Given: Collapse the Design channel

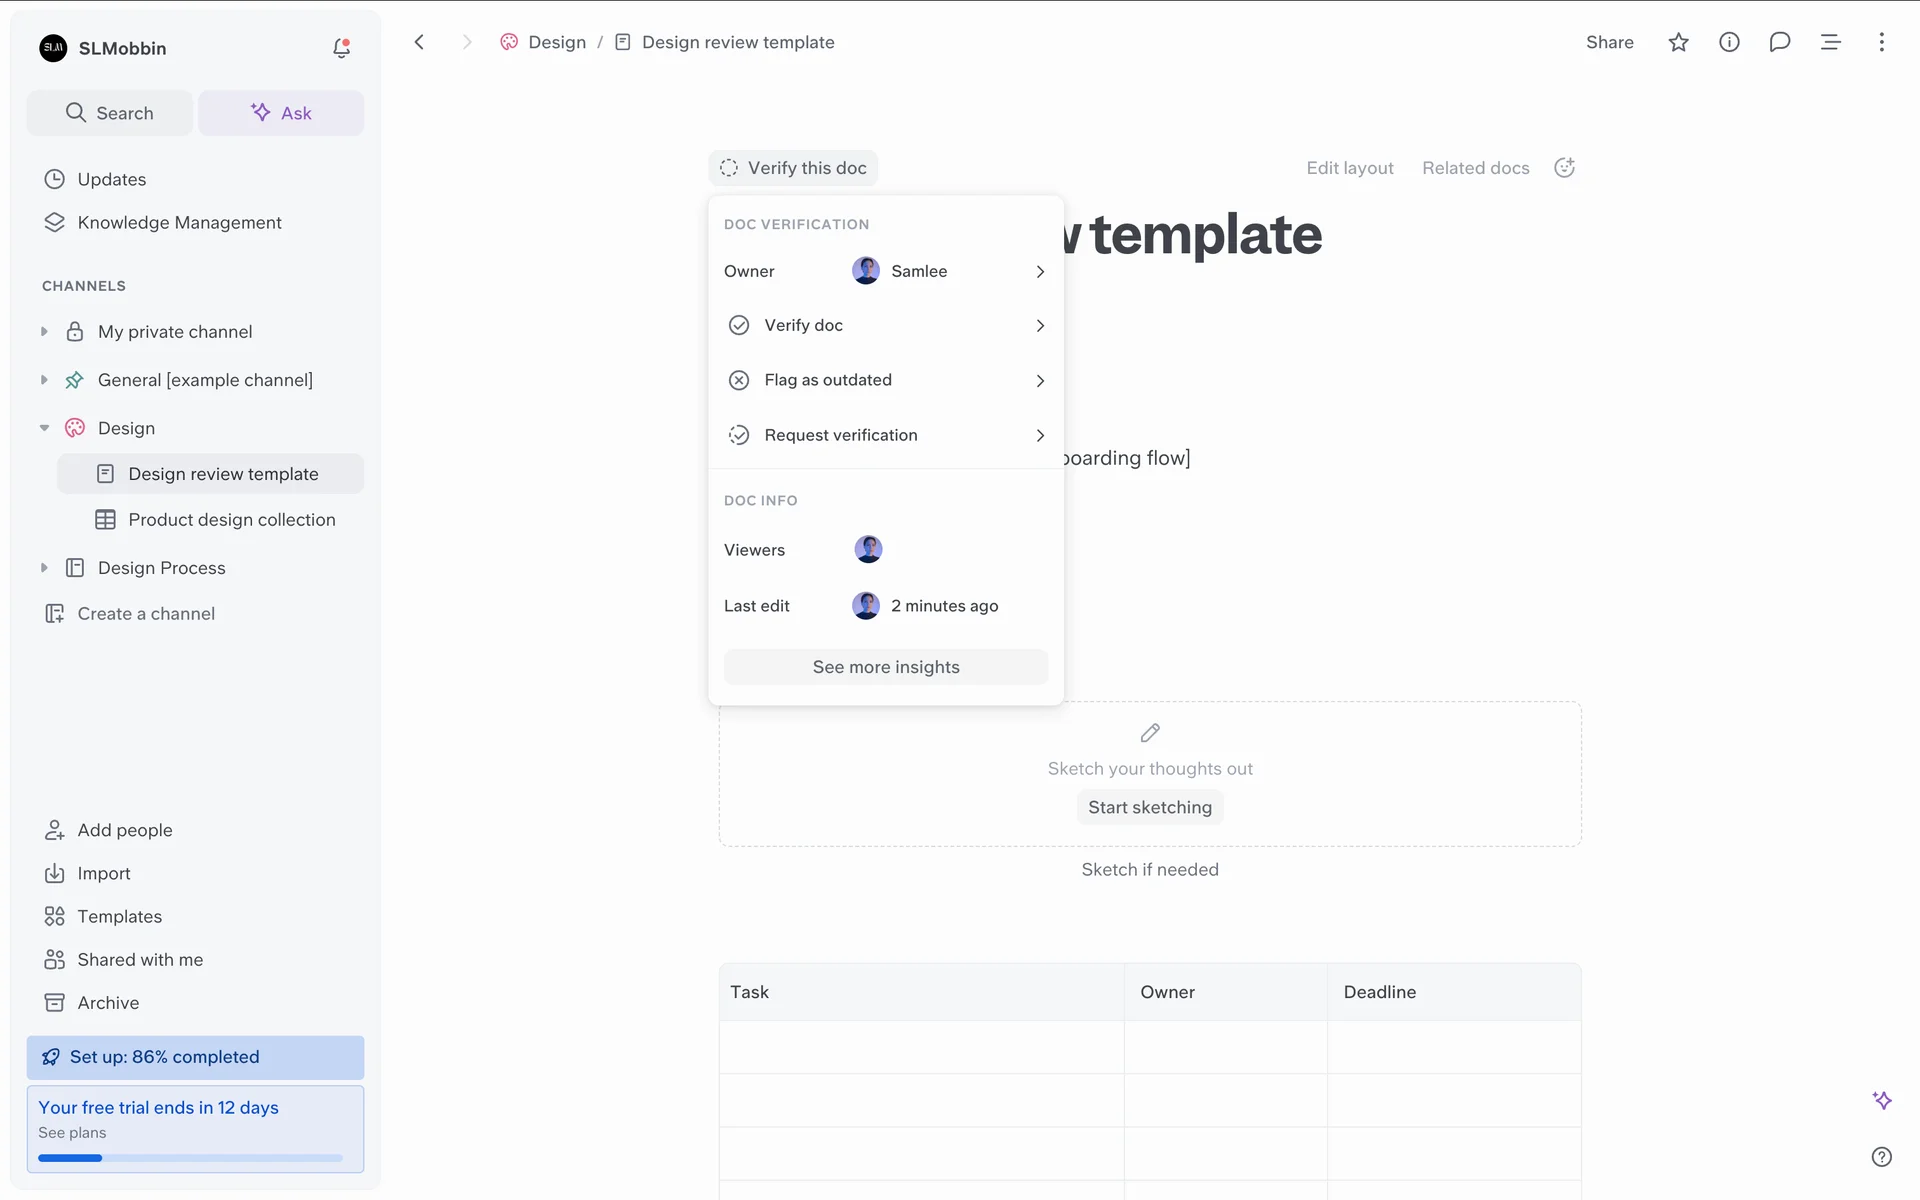Looking at the screenshot, I should (x=44, y=428).
